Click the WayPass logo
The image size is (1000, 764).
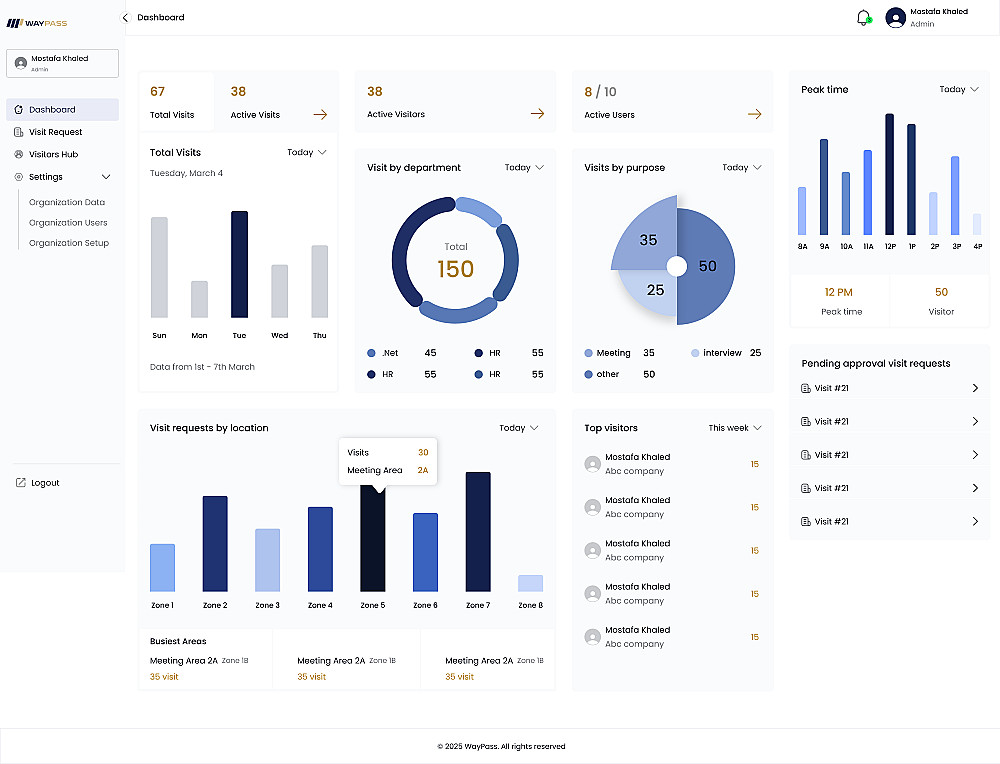[x=37, y=23]
